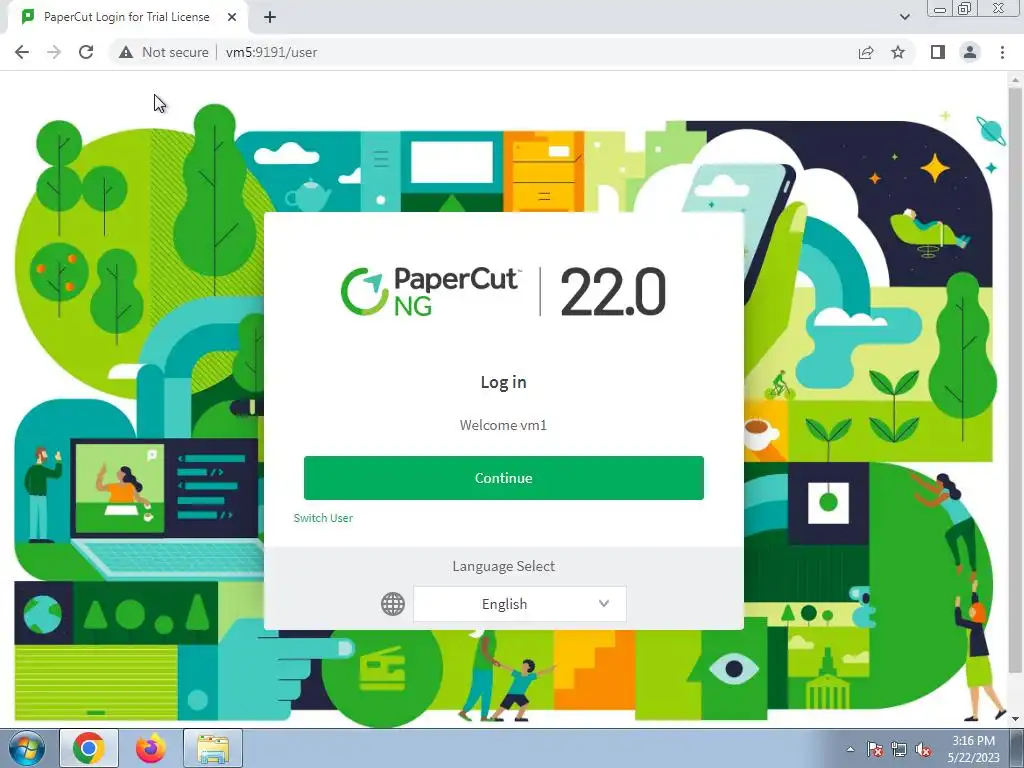Open the Windows Start menu
Screen dimensions: 1024x768
click(27, 748)
